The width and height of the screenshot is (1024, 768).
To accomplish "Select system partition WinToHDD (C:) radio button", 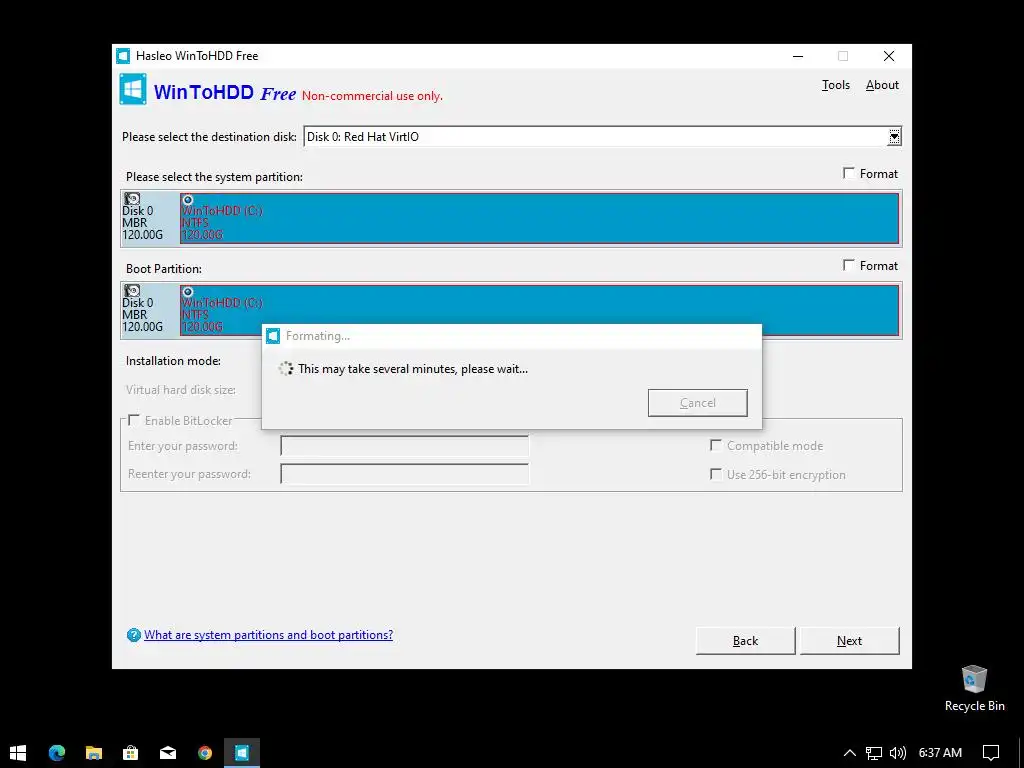I will [188, 200].
